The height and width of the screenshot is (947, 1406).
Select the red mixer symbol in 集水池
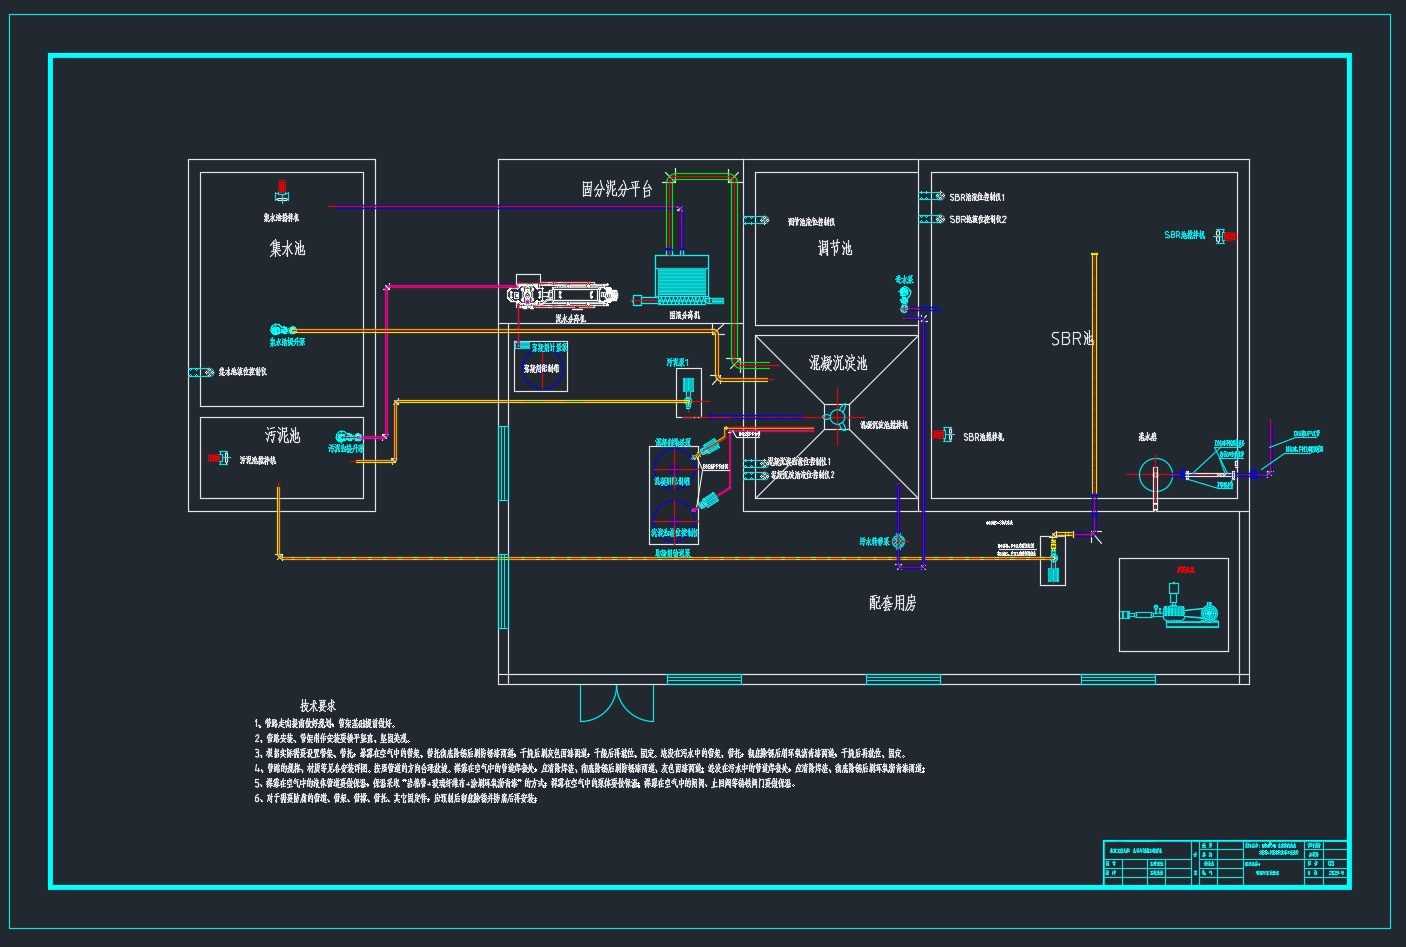tap(281, 189)
